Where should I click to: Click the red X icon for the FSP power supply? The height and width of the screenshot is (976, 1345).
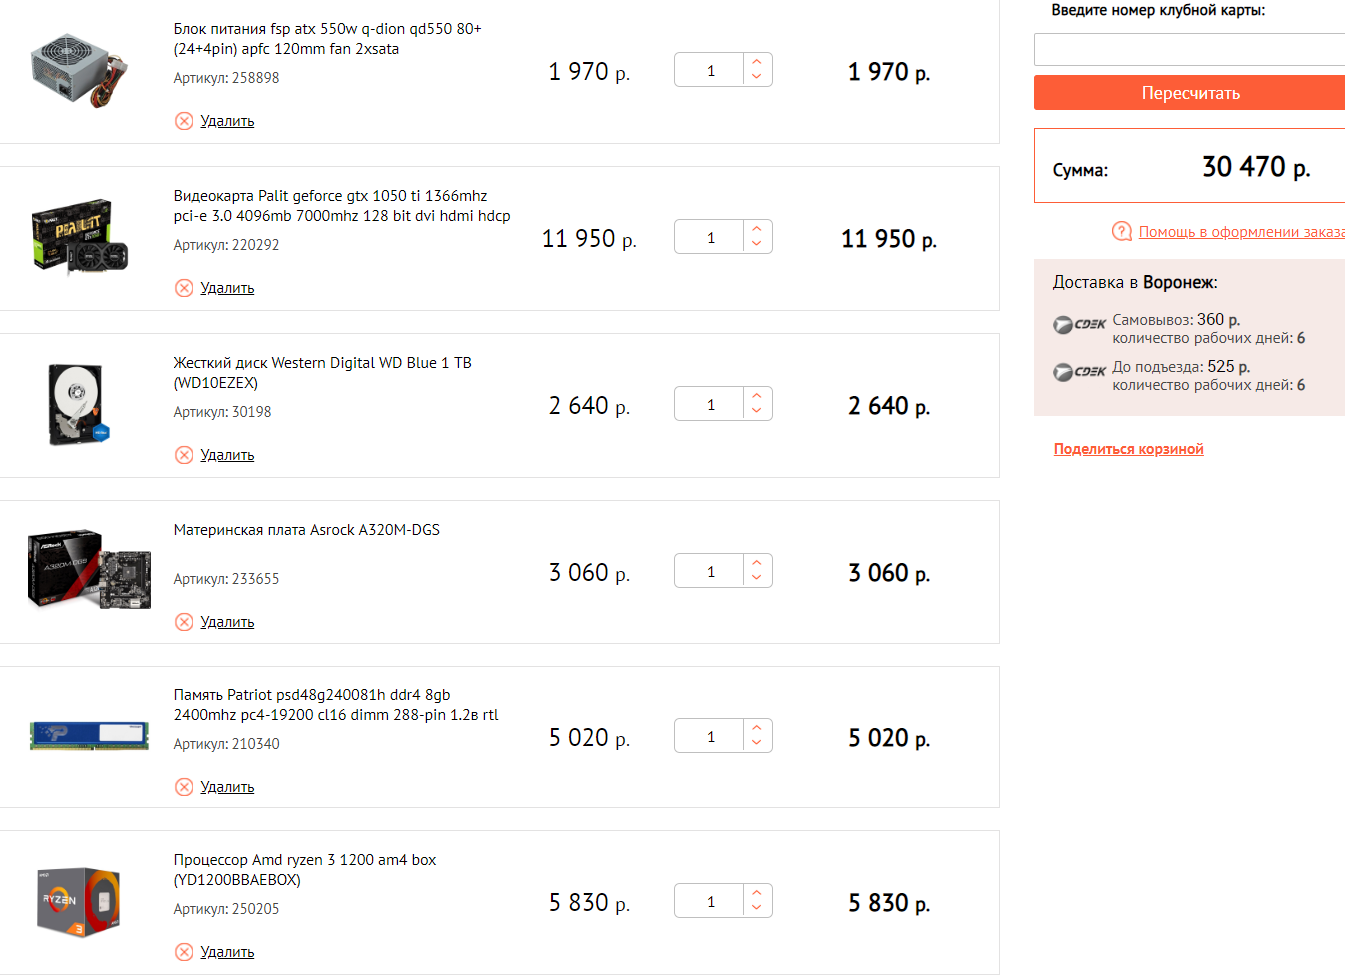184,121
